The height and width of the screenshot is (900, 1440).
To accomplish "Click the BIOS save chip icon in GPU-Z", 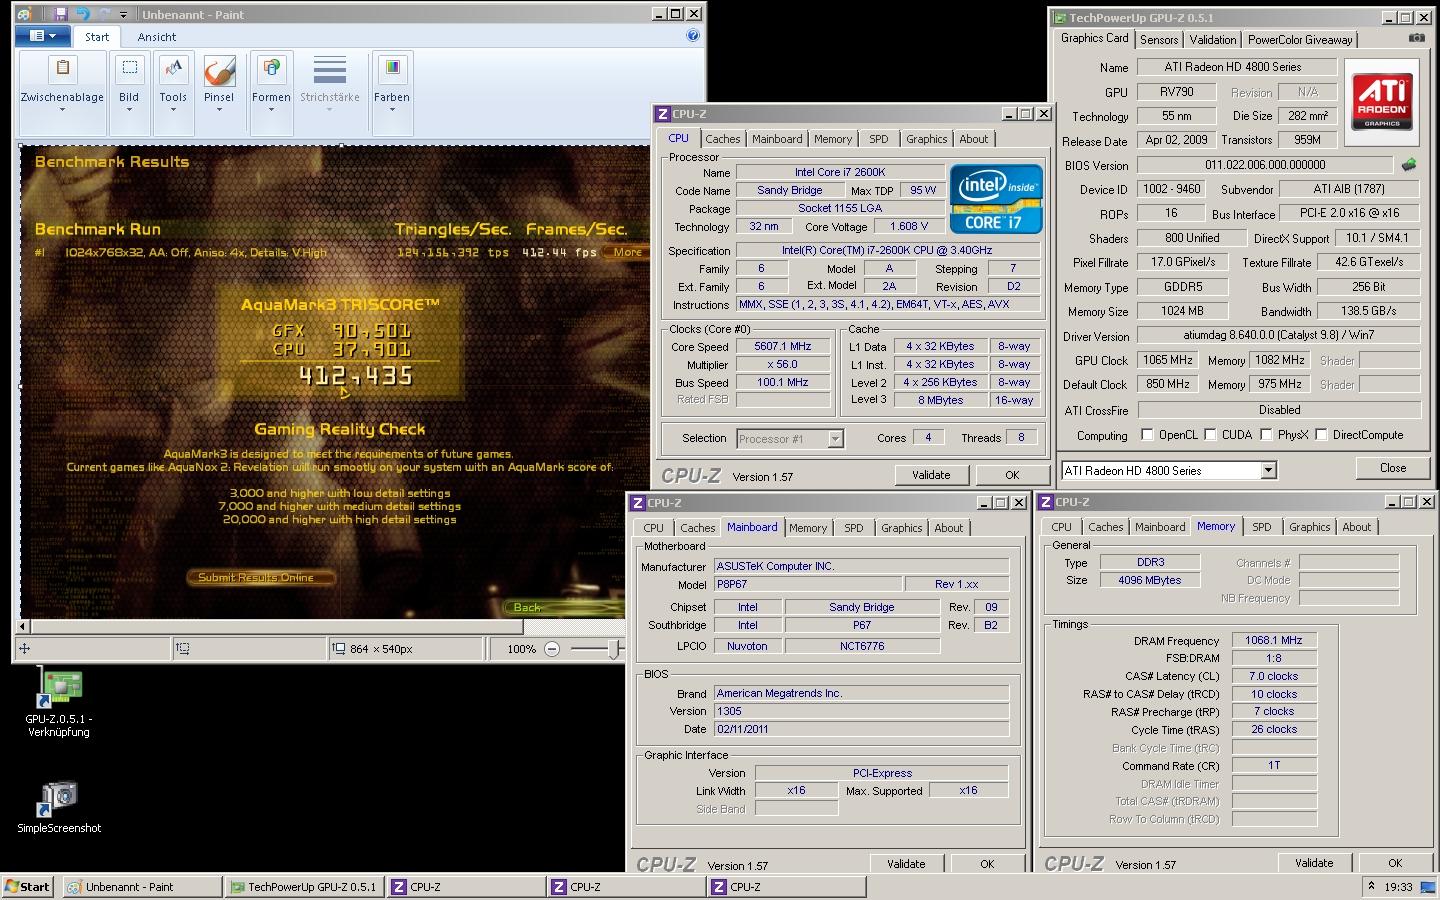I will click(x=1410, y=165).
